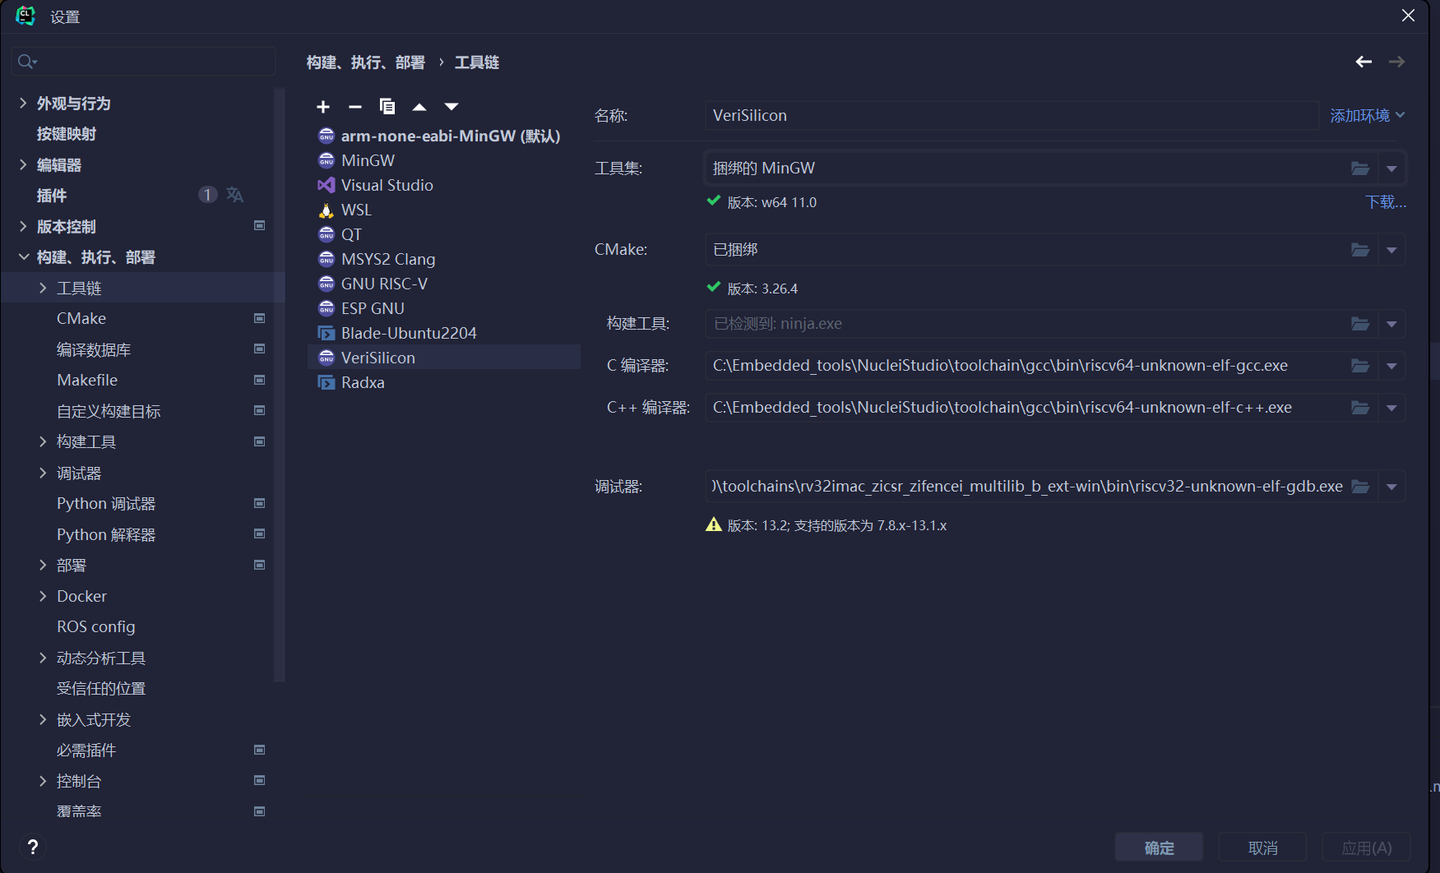Click 取消 button to cancel

(x=1263, y=848)
